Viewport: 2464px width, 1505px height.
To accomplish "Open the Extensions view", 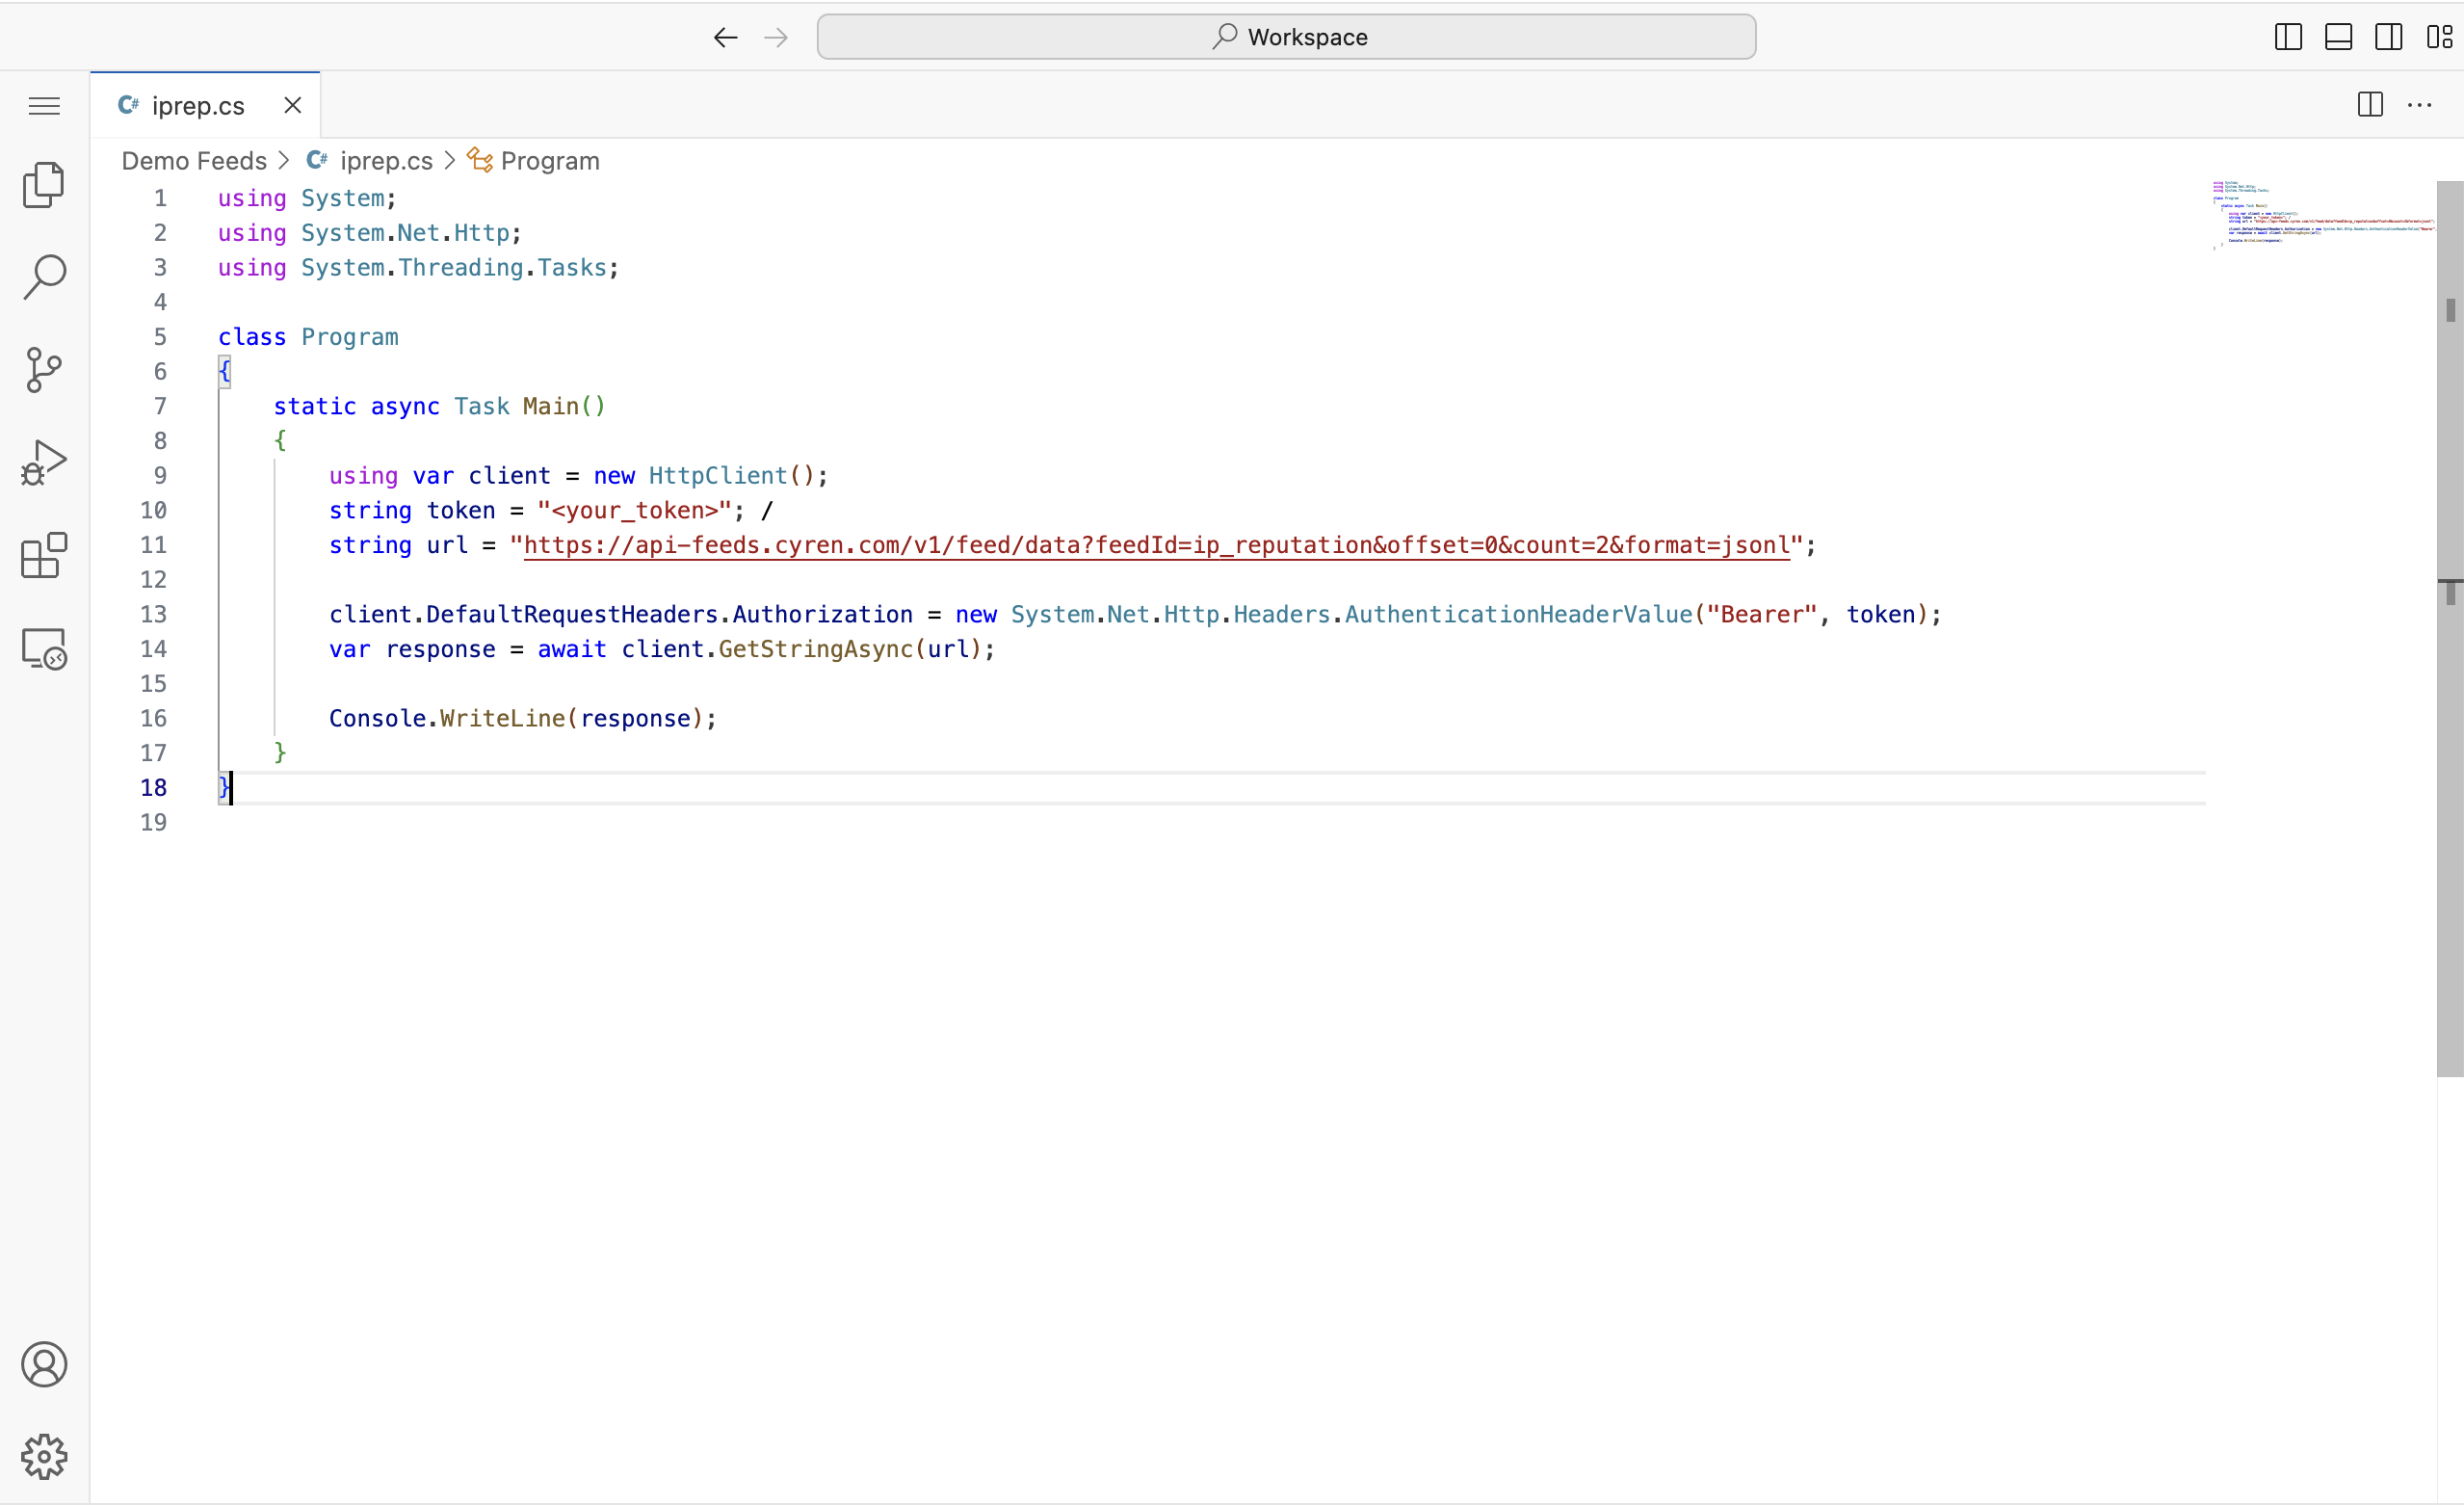I will (44, 556).
